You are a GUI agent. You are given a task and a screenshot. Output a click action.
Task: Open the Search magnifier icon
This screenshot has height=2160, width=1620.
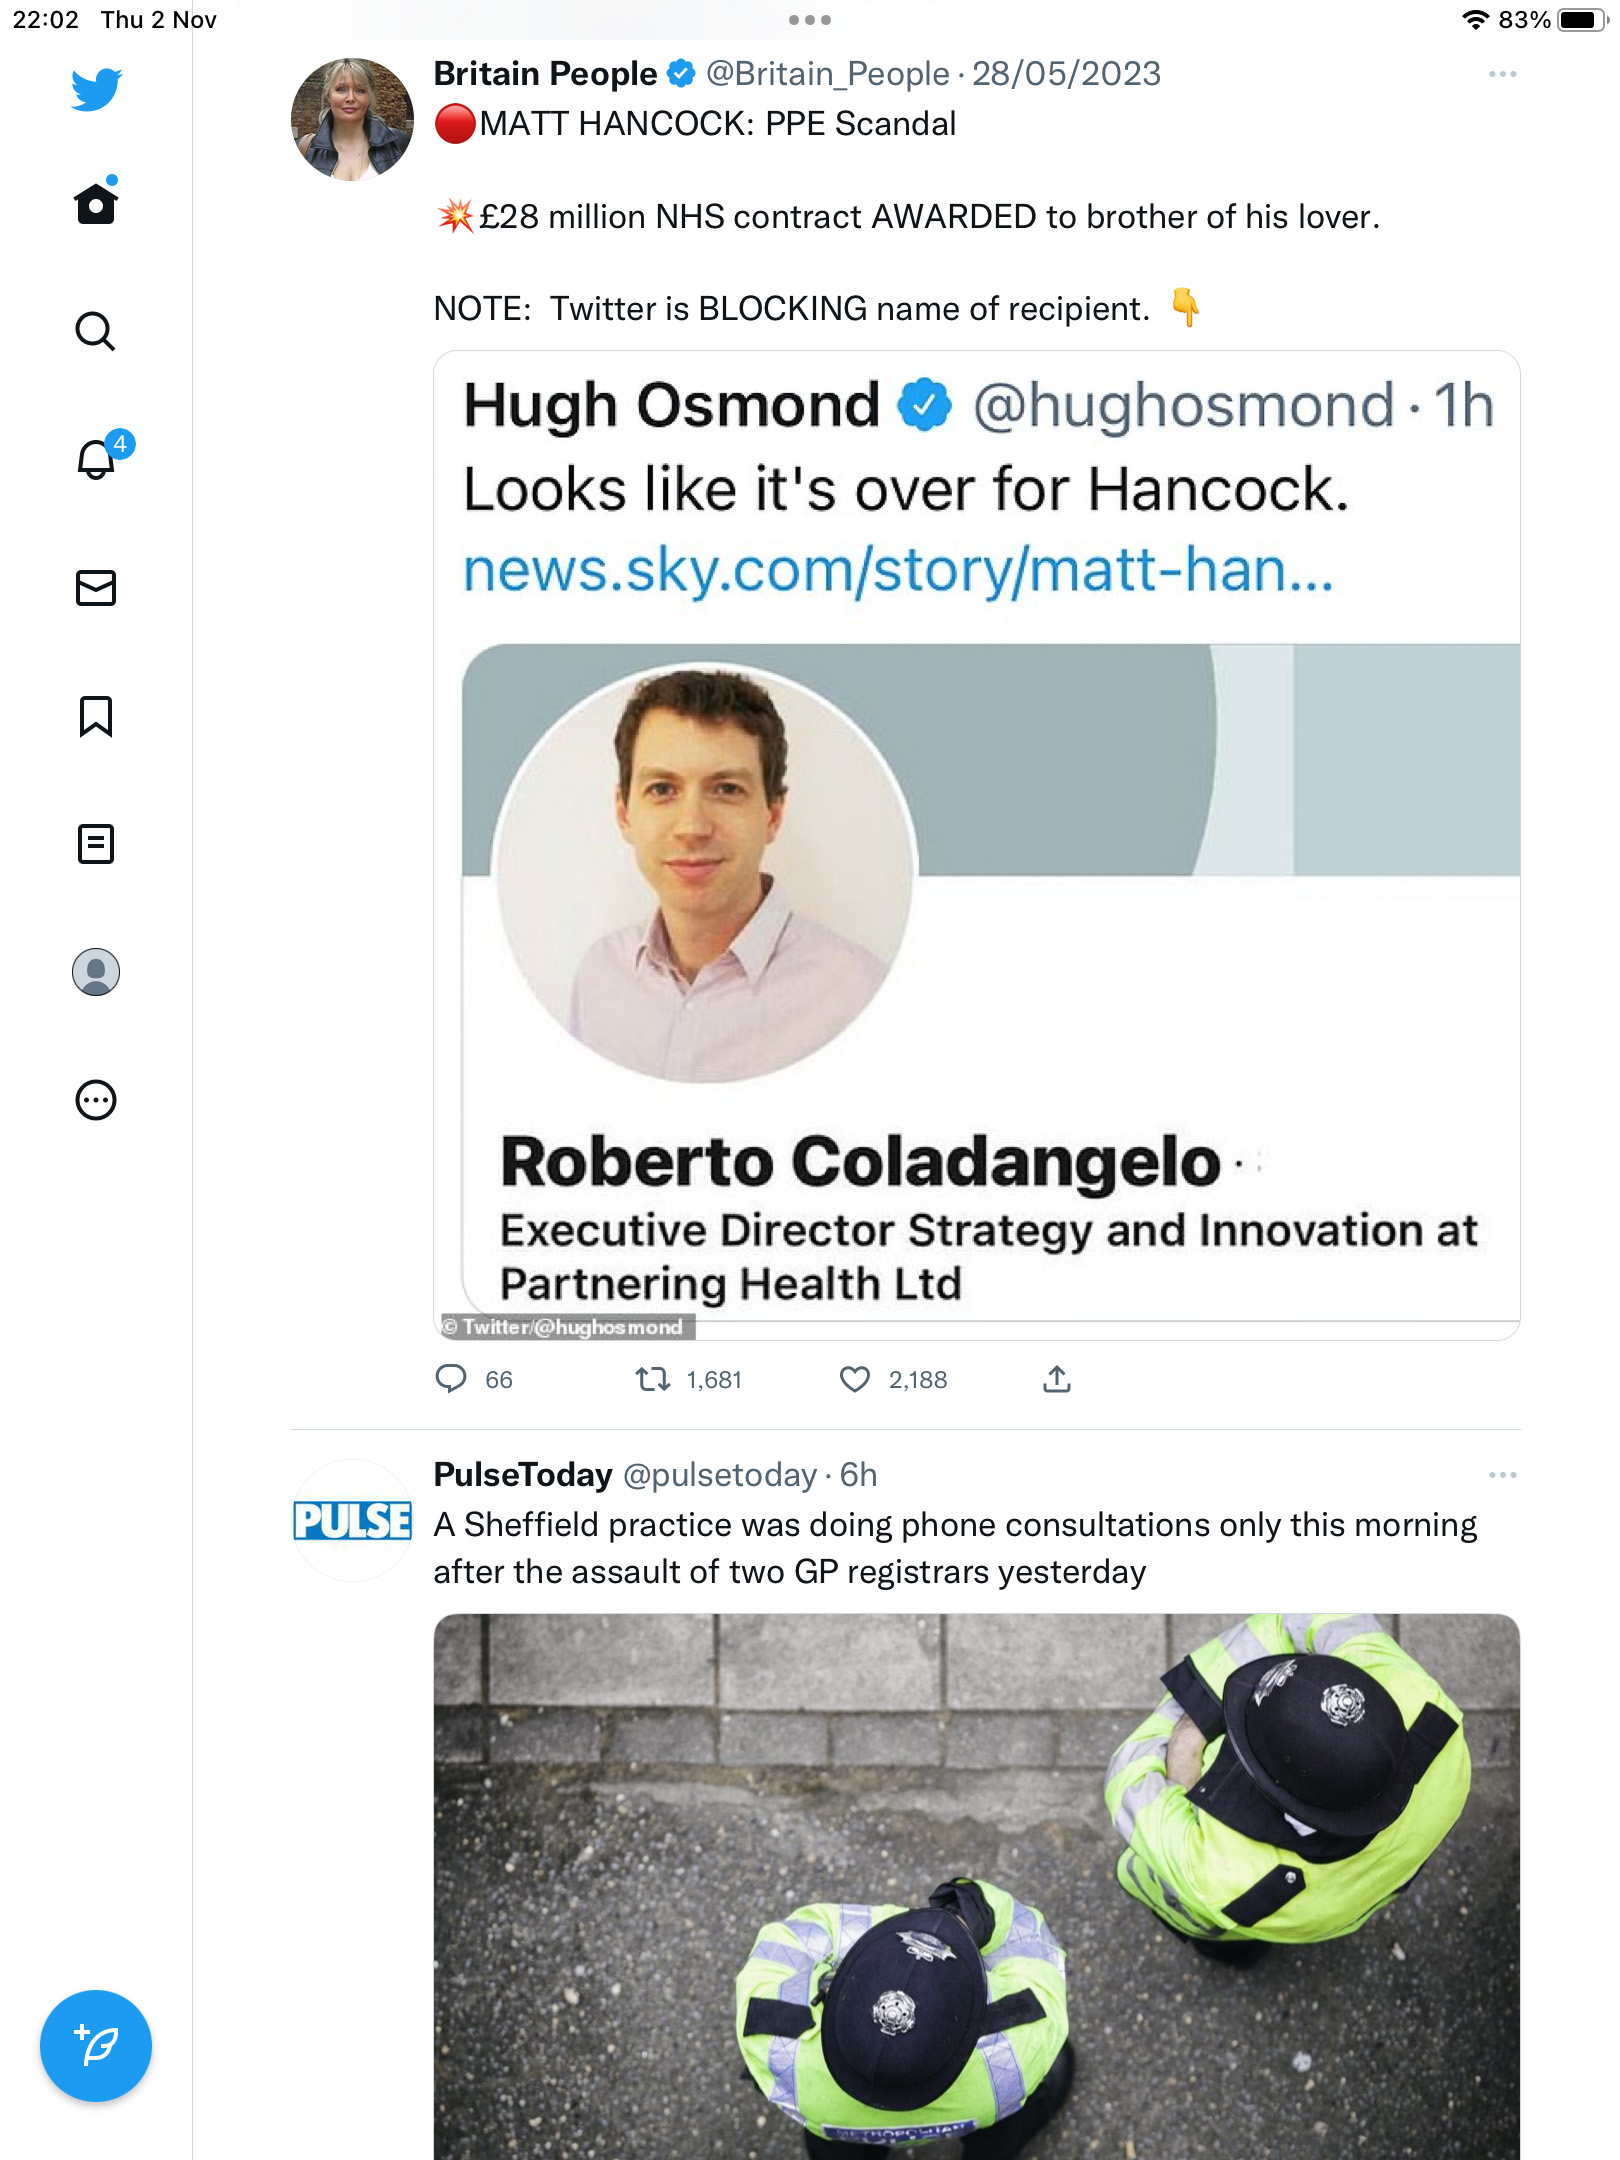click(x=96, y=331)
